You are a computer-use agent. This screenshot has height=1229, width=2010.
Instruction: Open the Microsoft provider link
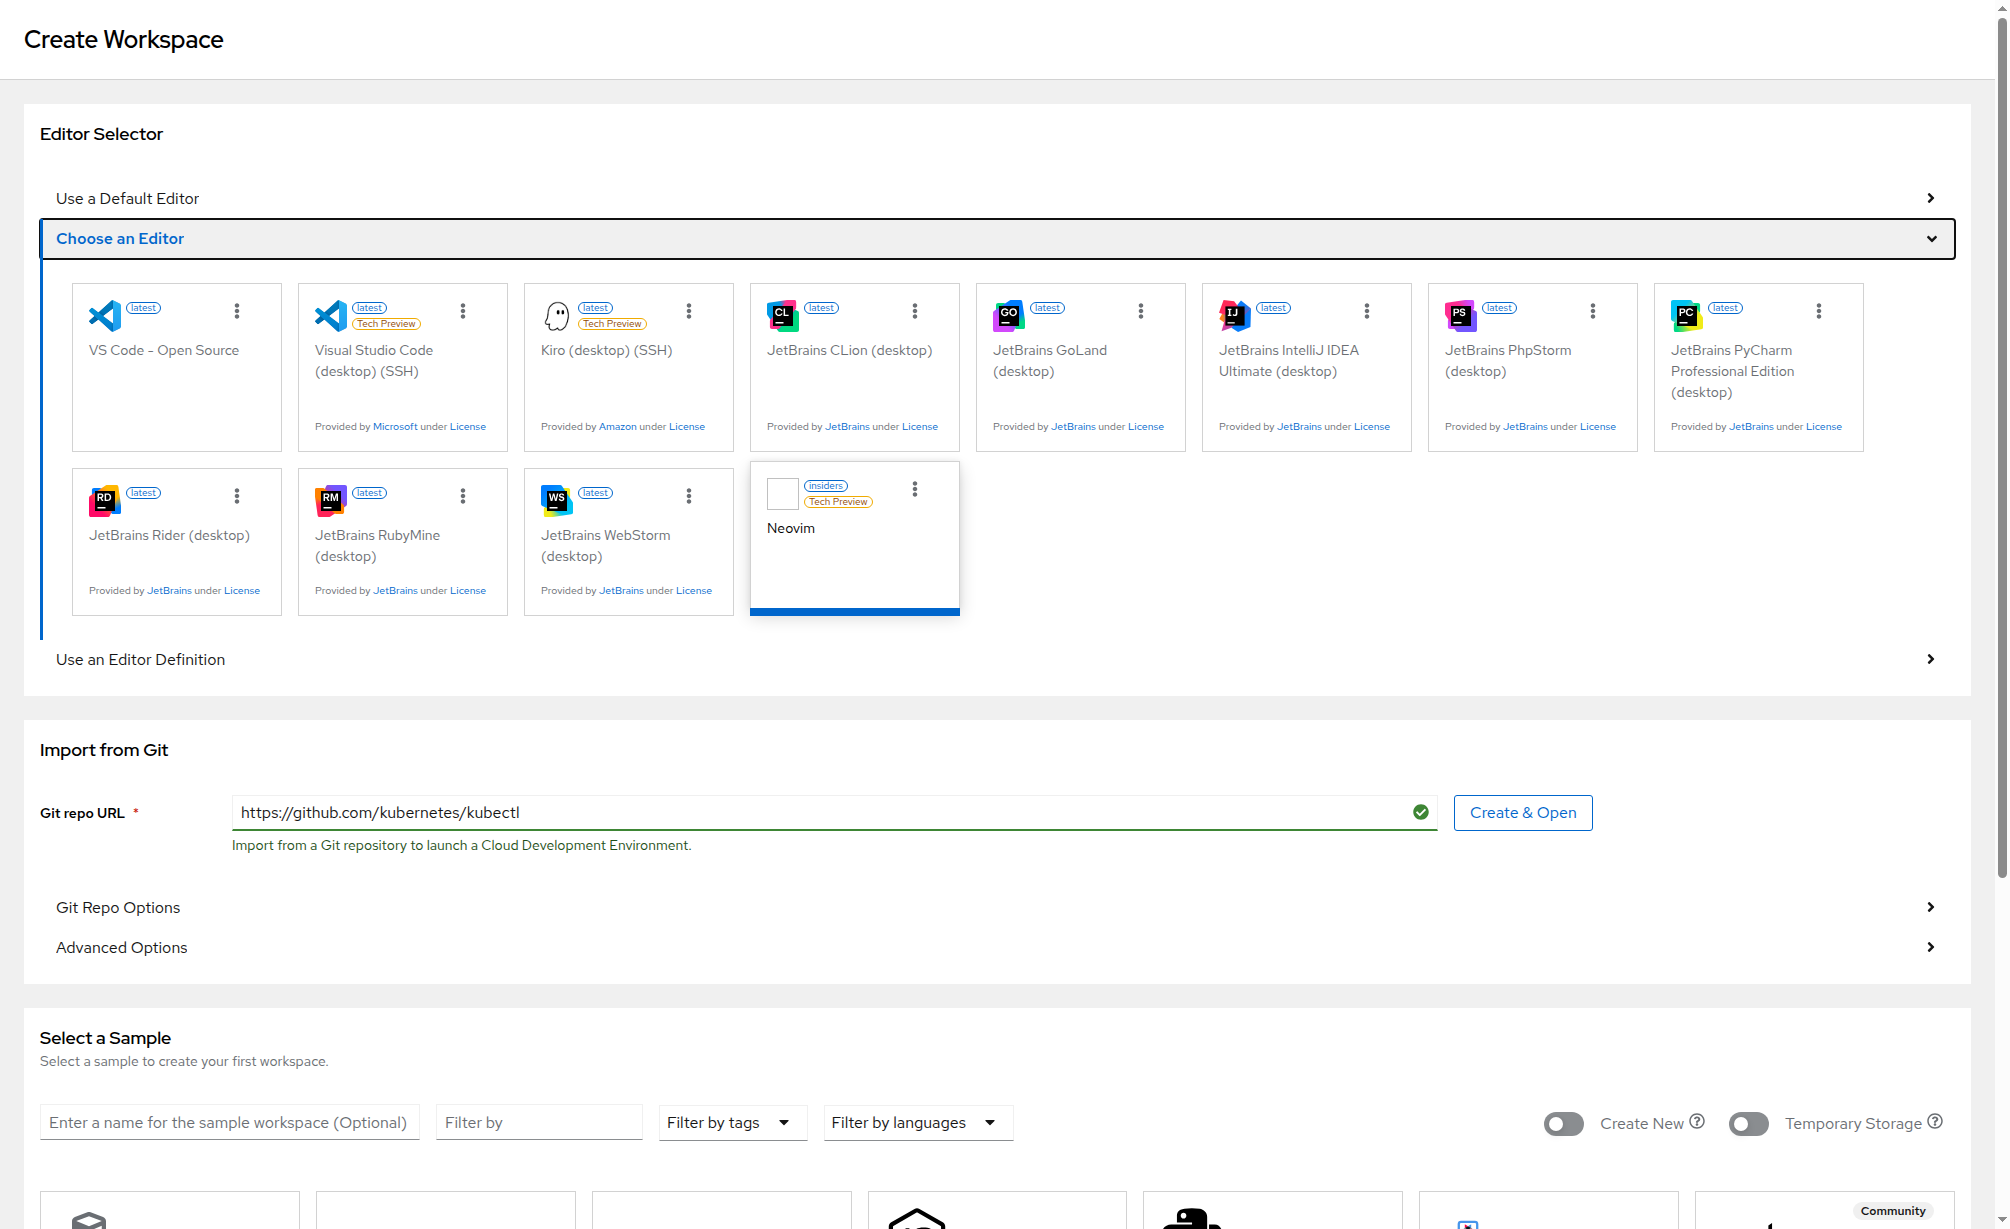coord(395,427)
